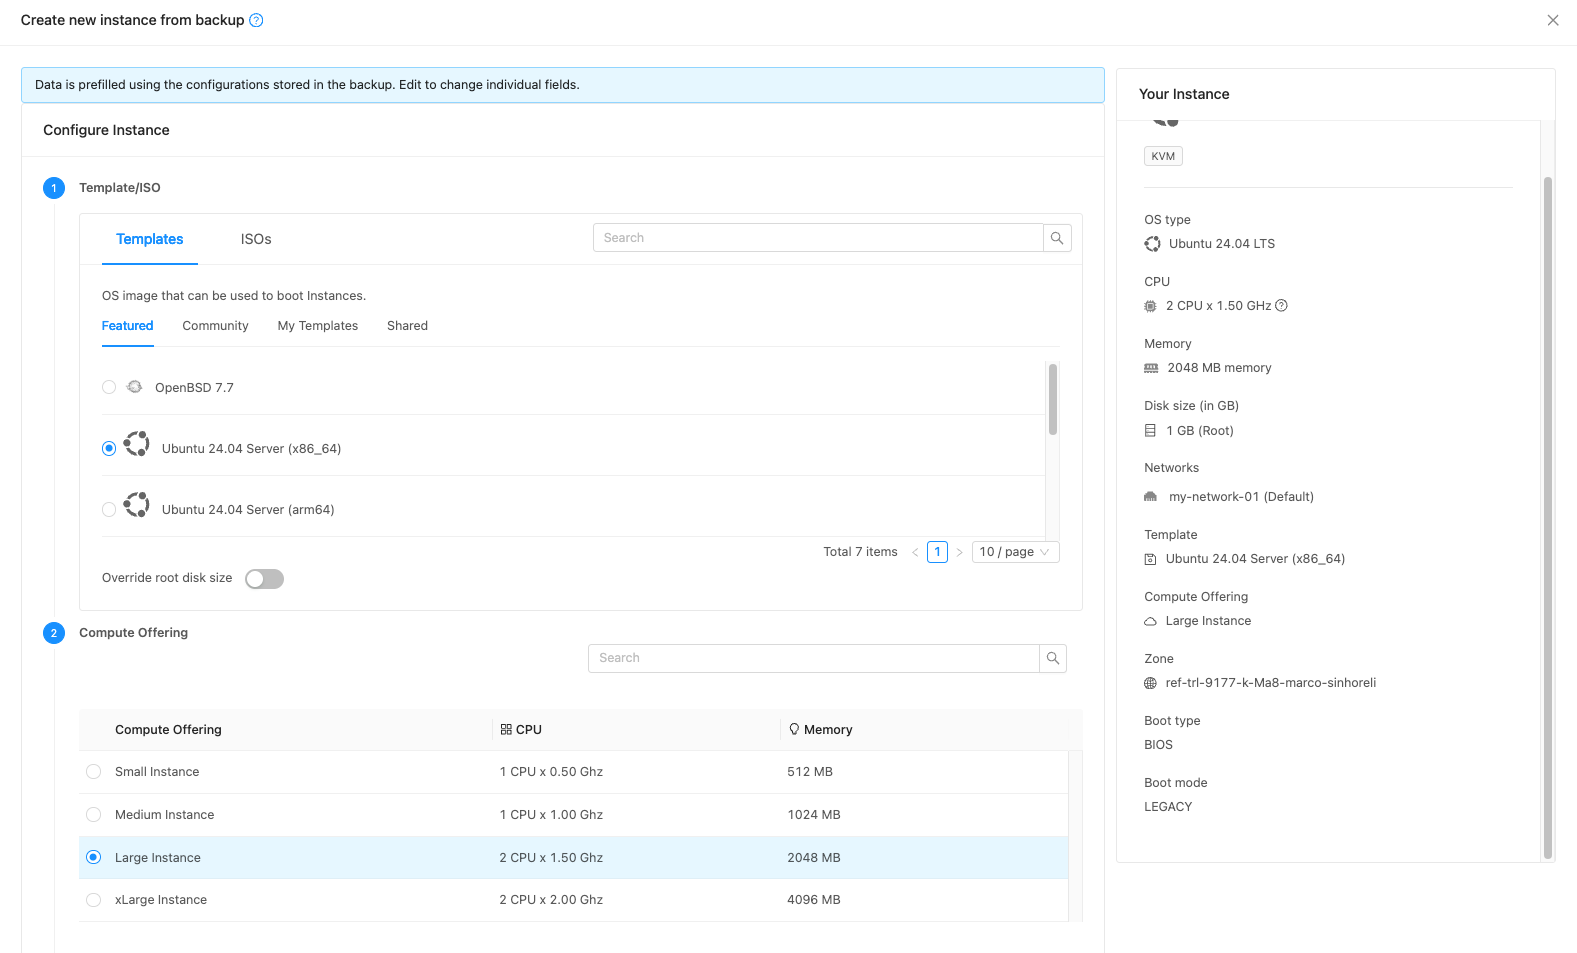The height and width of the screenshot is (953, 1577).
Task: Select Ubuntu 24.04 Server (arm64) radio
Action: click(x=109, y=509)
